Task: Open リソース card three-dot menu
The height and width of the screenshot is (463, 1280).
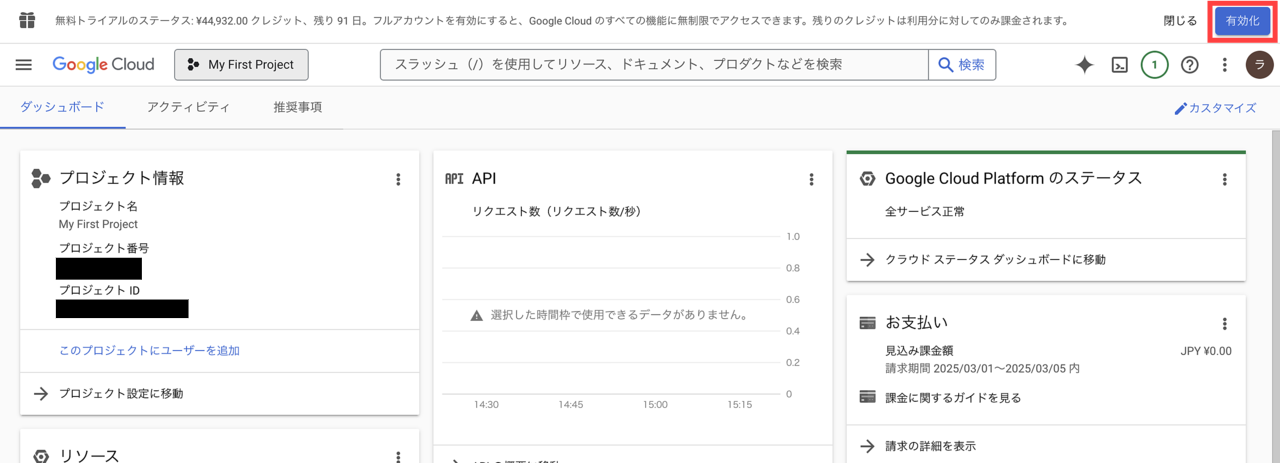Action: pos(398,457)
